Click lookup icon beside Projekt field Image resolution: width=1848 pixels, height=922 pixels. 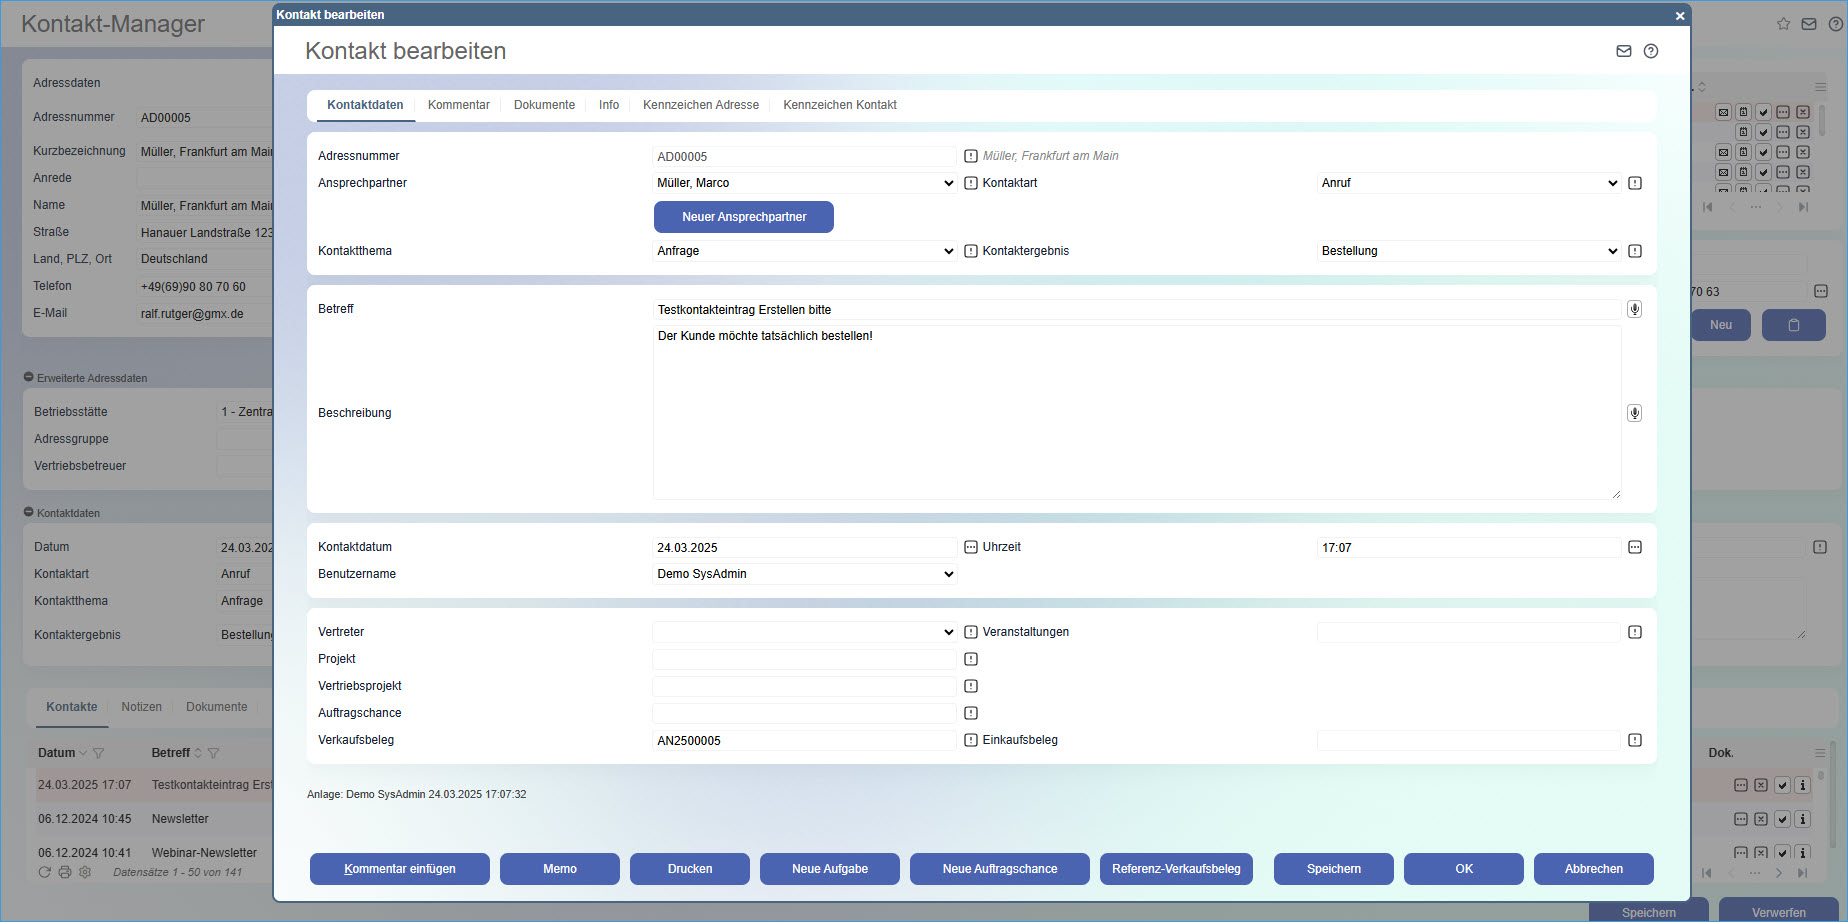pyautogui.click(x=970, y=659)
